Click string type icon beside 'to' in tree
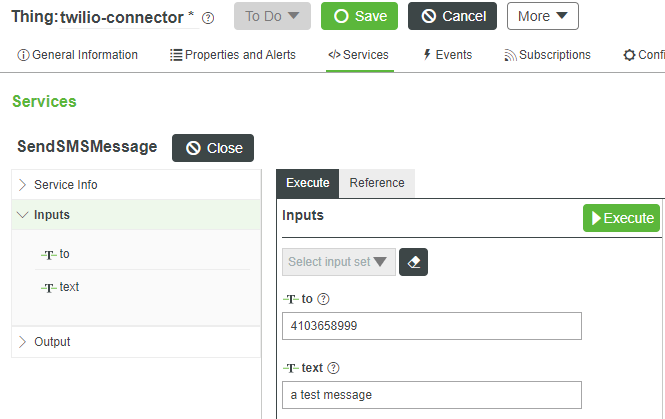 48,254
